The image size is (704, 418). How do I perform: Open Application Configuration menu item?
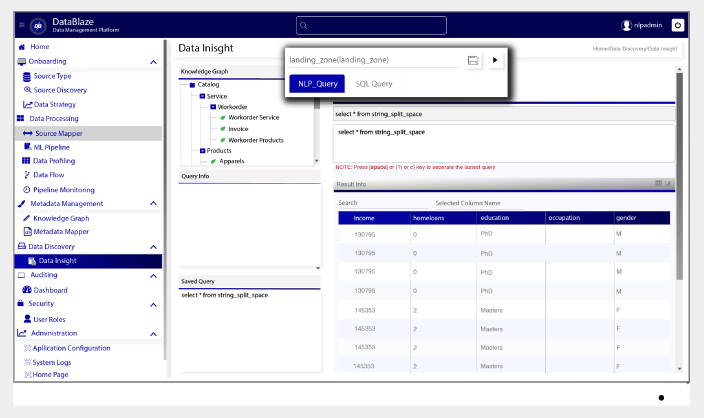point(71,348)
